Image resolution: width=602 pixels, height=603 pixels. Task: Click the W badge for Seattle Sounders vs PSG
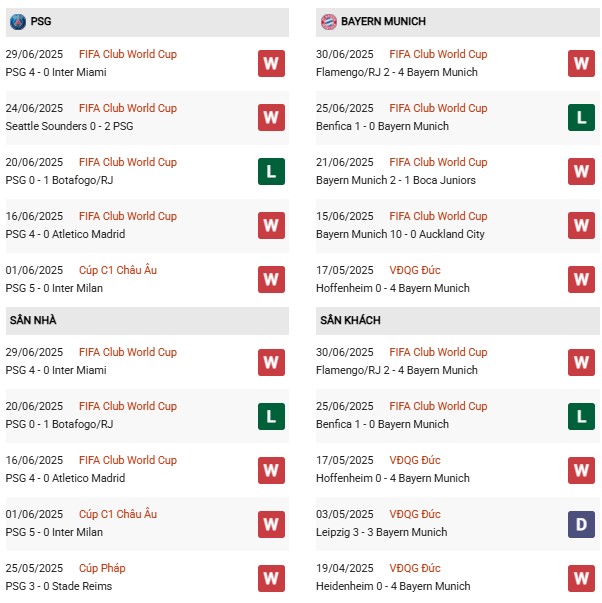[271, 118]
